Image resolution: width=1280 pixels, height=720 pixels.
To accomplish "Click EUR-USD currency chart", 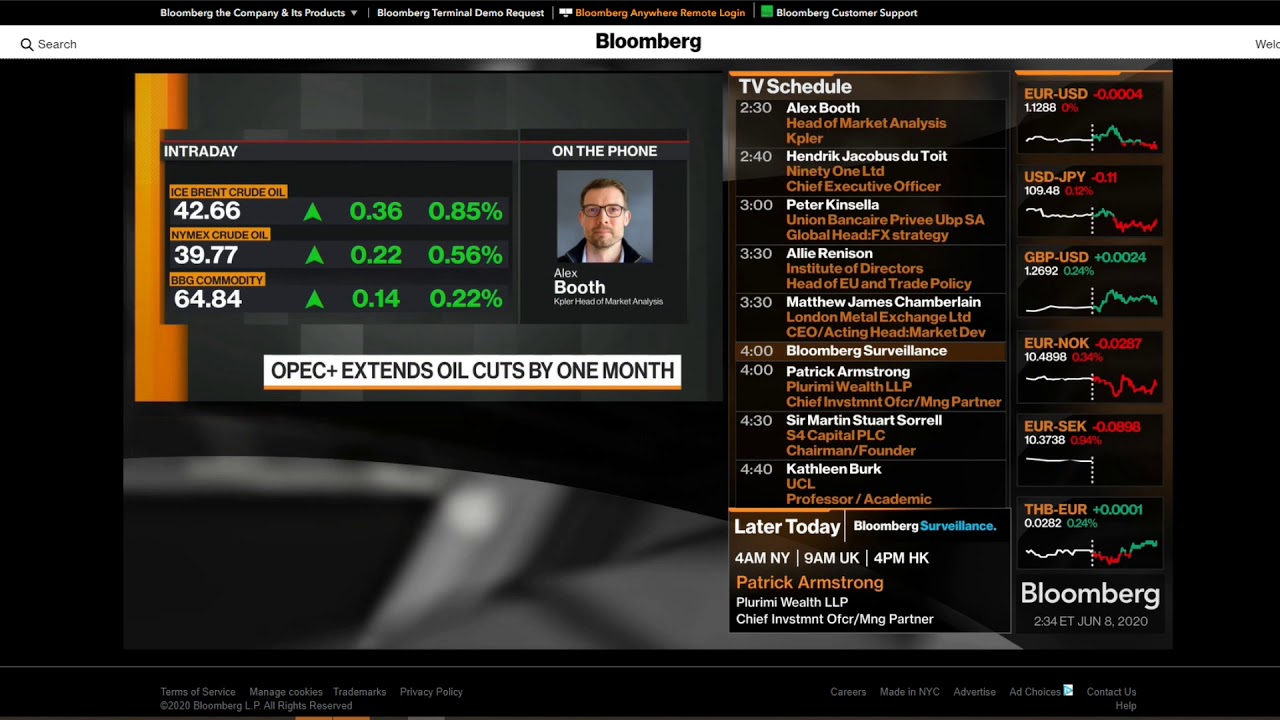I will click(x=1091, y=119).
